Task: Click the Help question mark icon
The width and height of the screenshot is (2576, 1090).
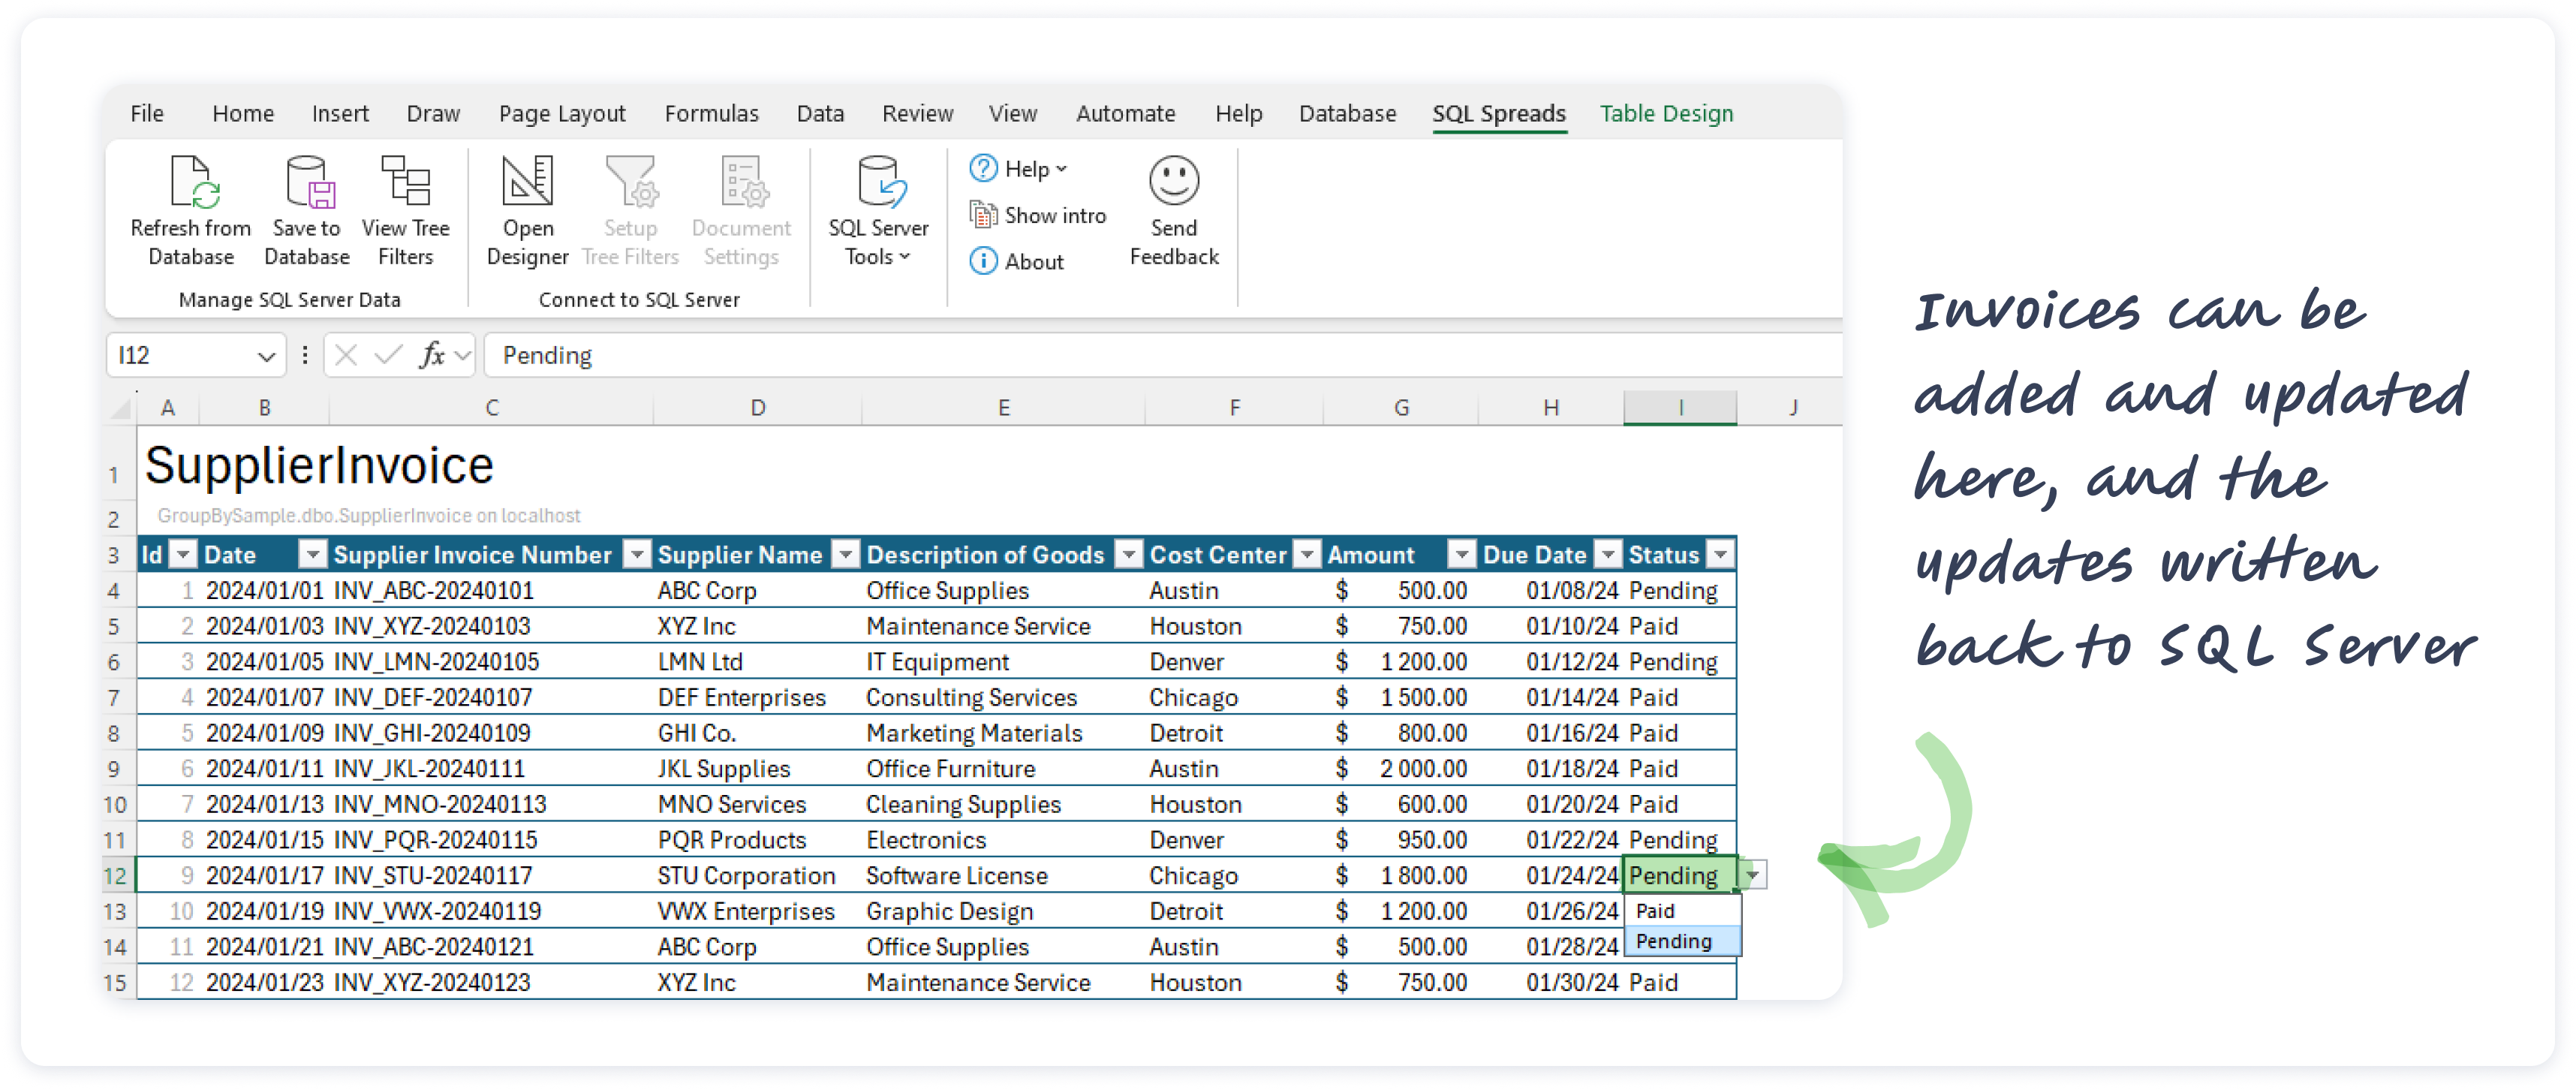Action: point(984,168)
